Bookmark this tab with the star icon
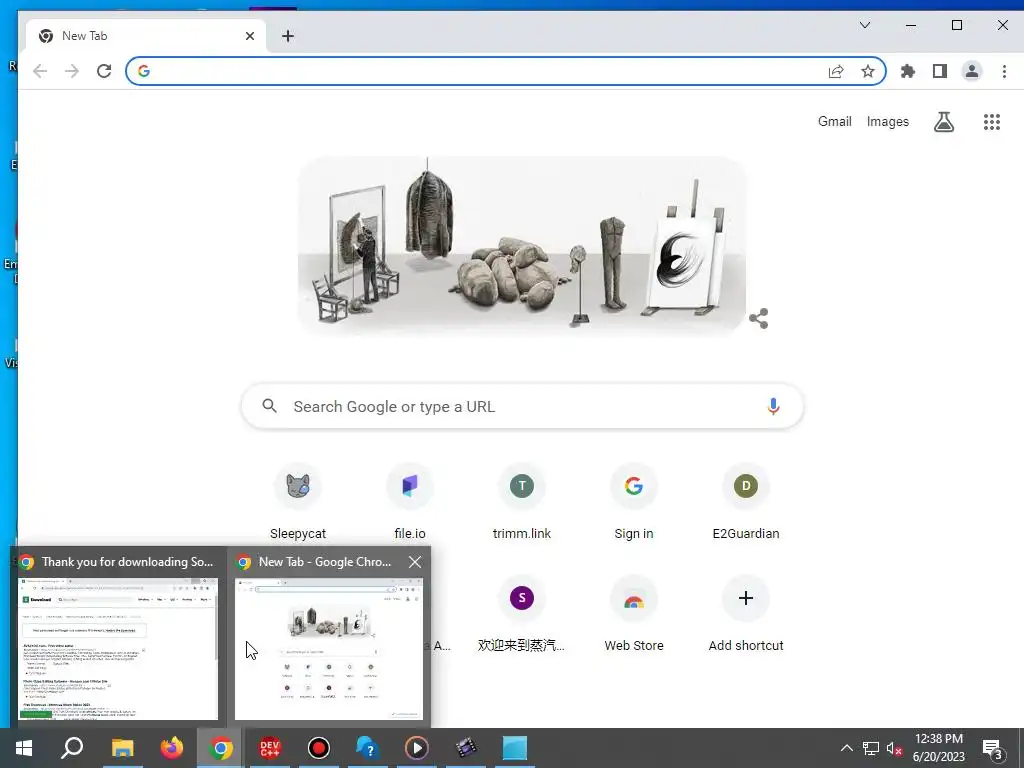The image size is (1024, 768). 867,71
